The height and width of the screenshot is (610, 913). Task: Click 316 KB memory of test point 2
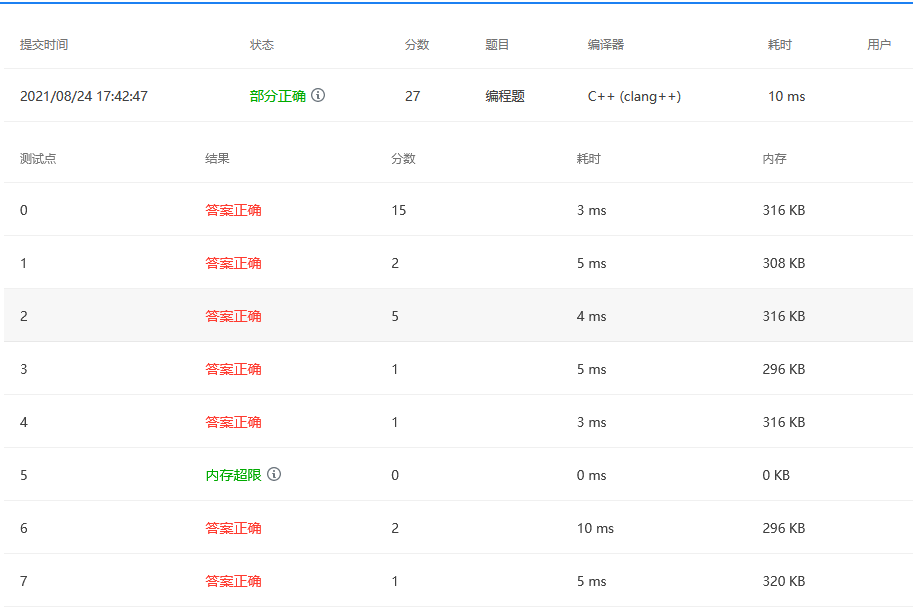[784, 316]
